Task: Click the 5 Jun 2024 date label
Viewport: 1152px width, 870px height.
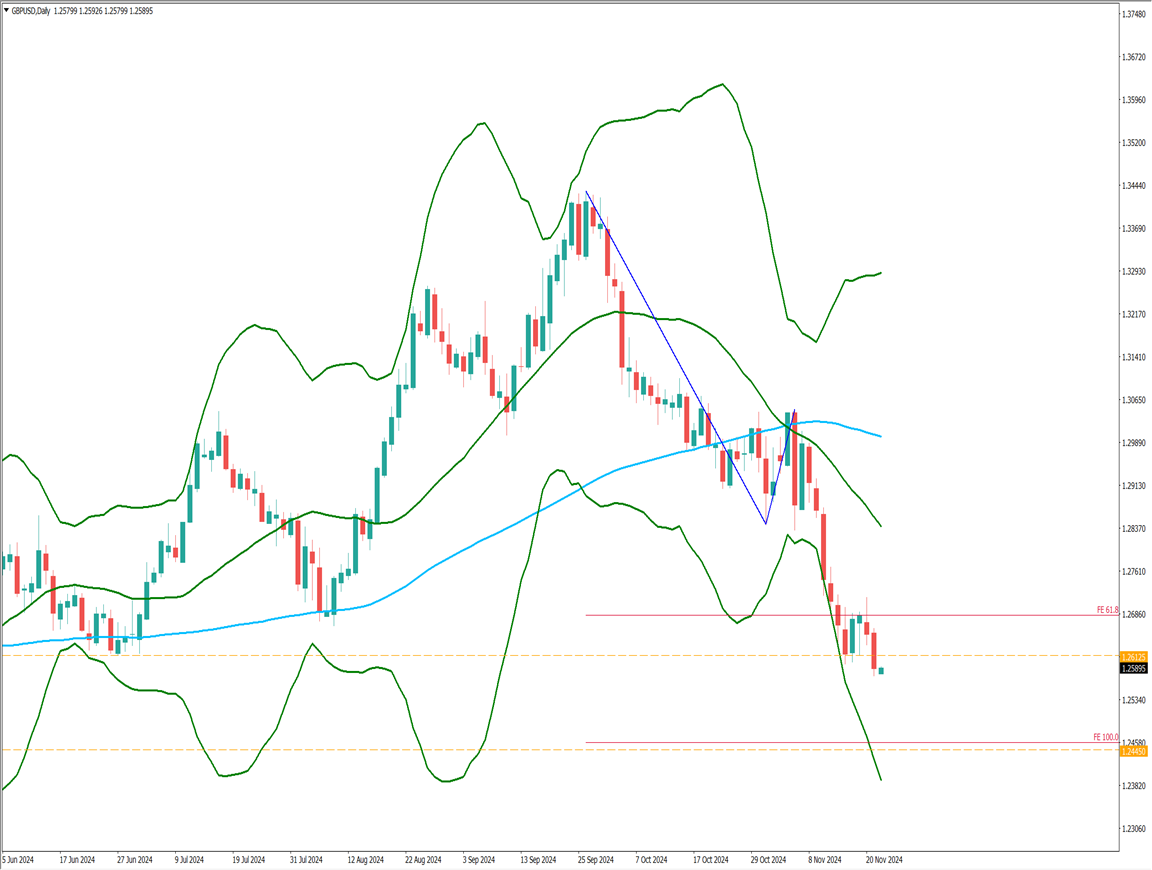Action: [20, 859]
